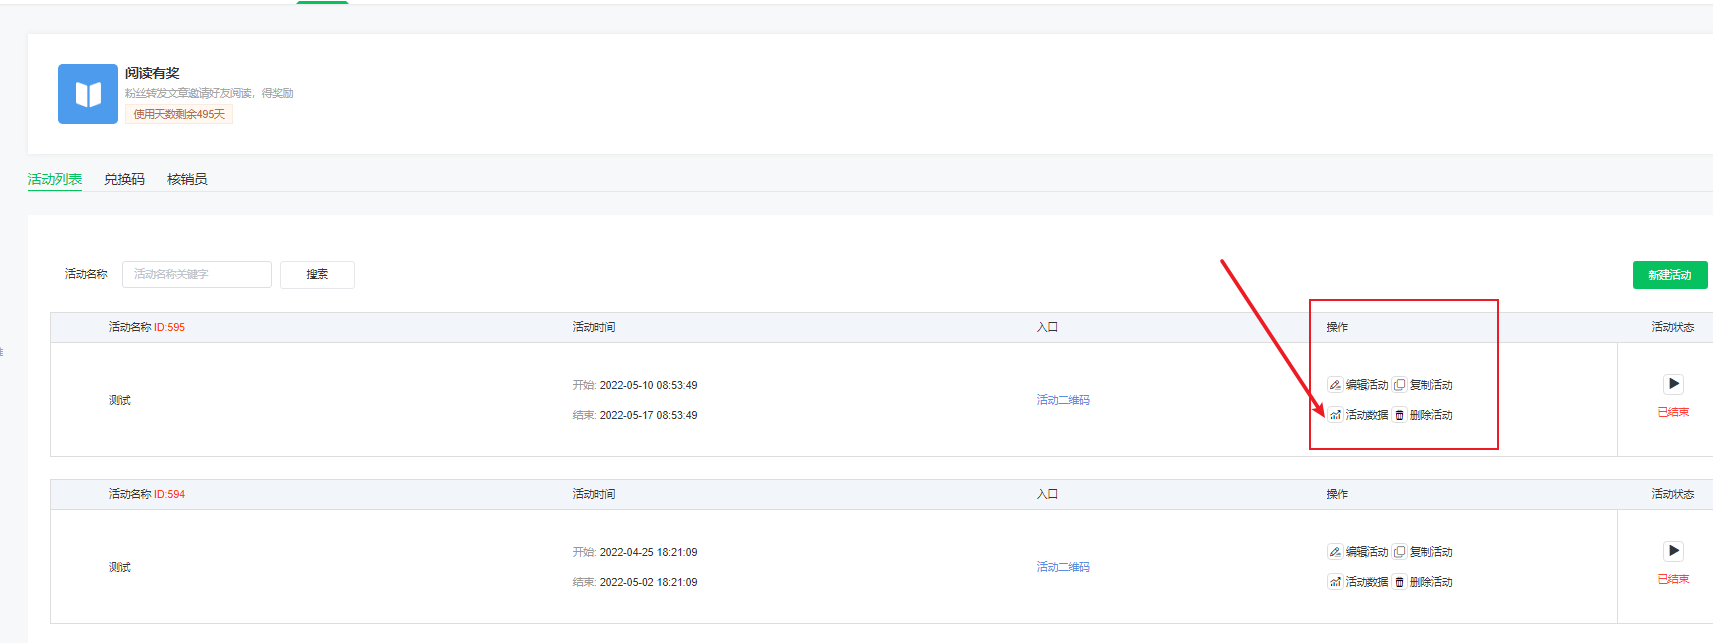Click the blue book icon for 阅读有奖
The width and height of the screenshot is (1713, 643).
88,94
